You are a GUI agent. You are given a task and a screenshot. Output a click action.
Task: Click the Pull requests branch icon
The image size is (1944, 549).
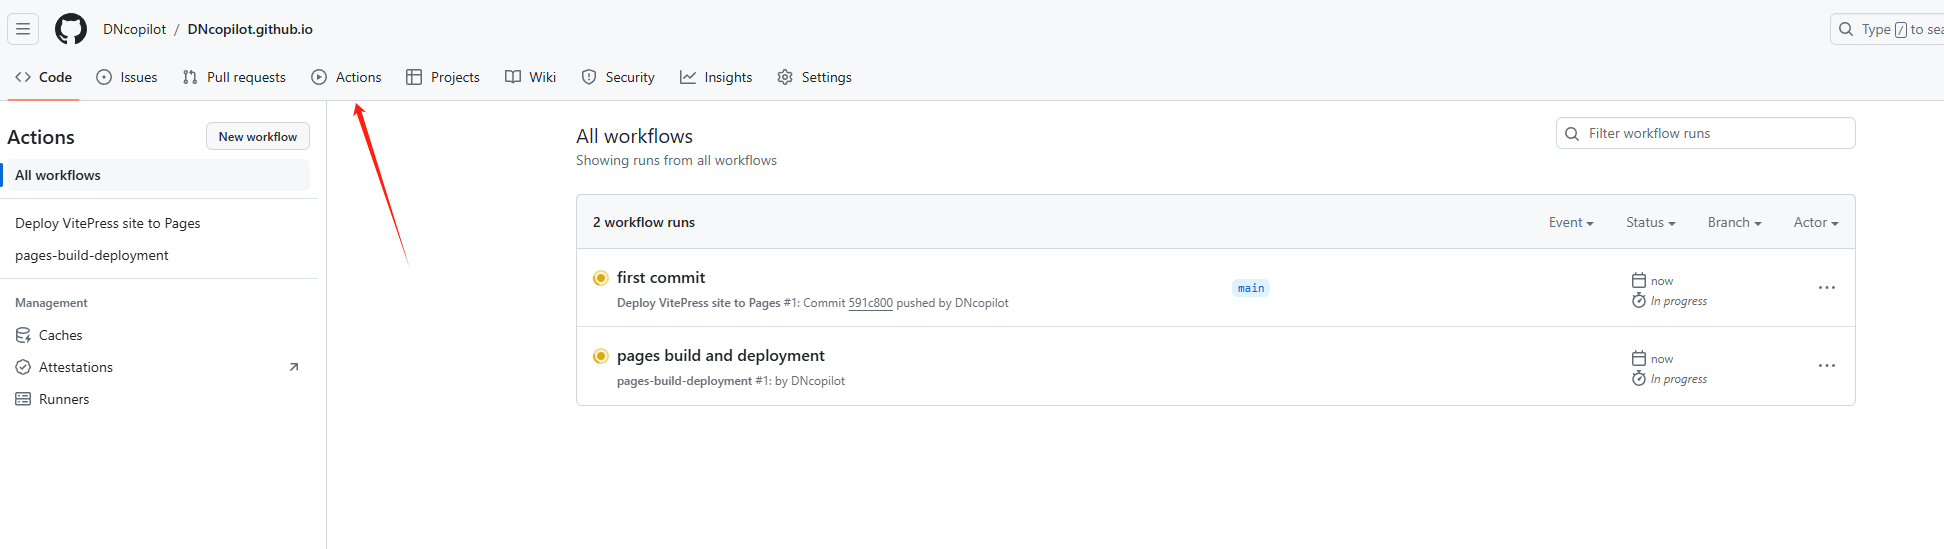tap(190, 77)
